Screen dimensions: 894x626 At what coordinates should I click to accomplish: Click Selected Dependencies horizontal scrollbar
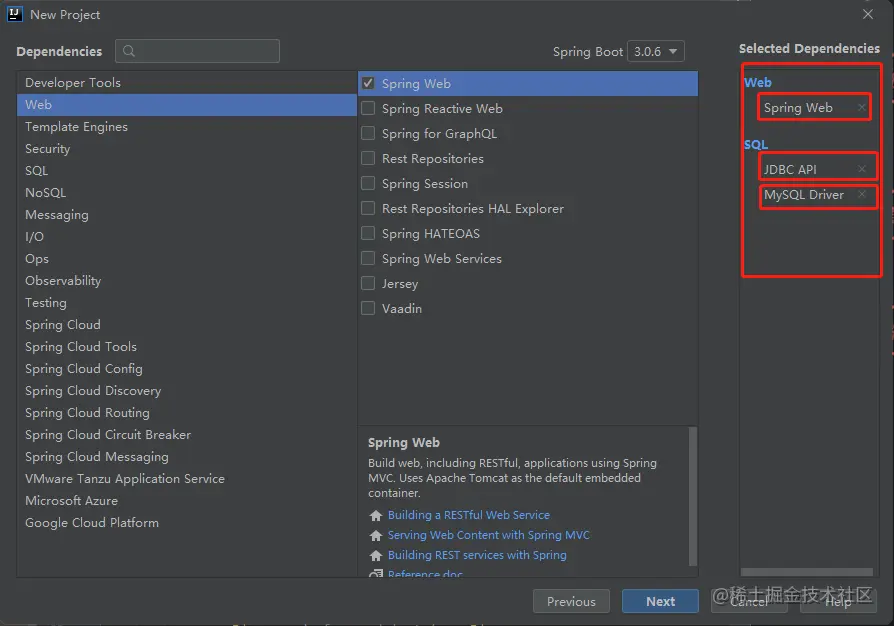[x=806, y=572]
